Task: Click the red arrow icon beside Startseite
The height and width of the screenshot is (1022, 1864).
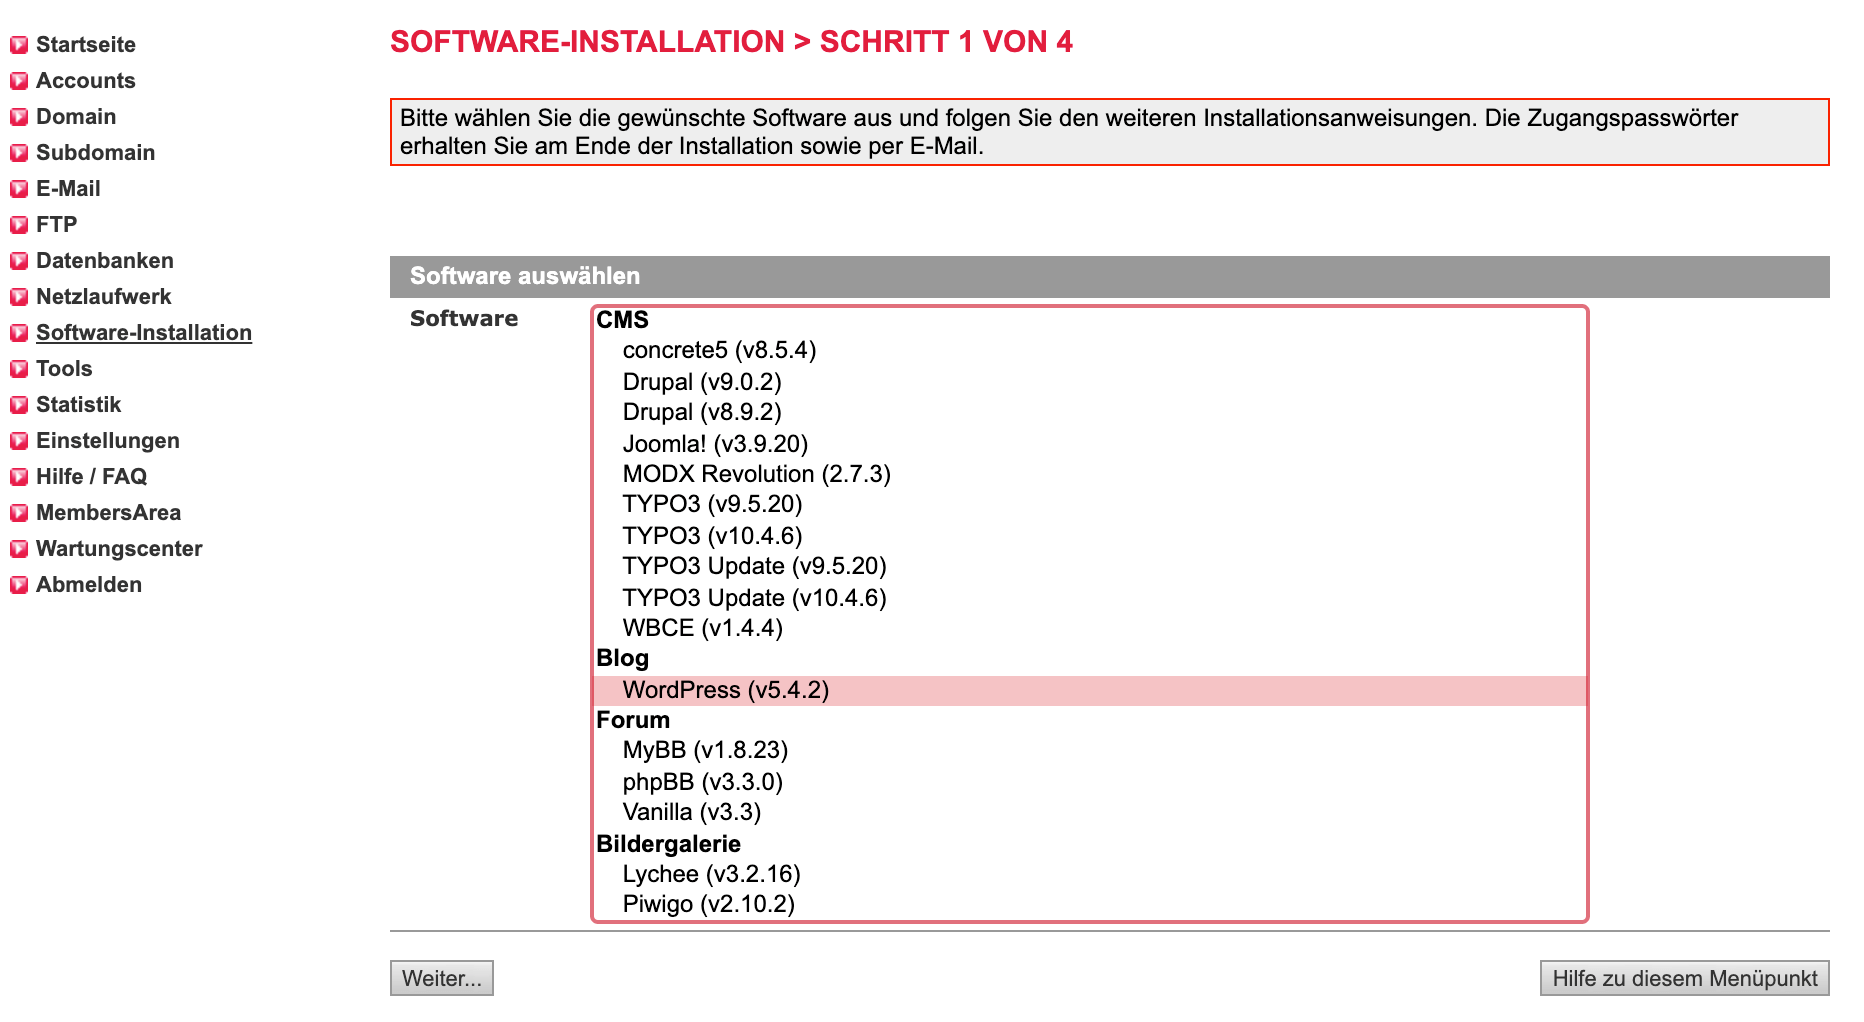Action: 19,45
